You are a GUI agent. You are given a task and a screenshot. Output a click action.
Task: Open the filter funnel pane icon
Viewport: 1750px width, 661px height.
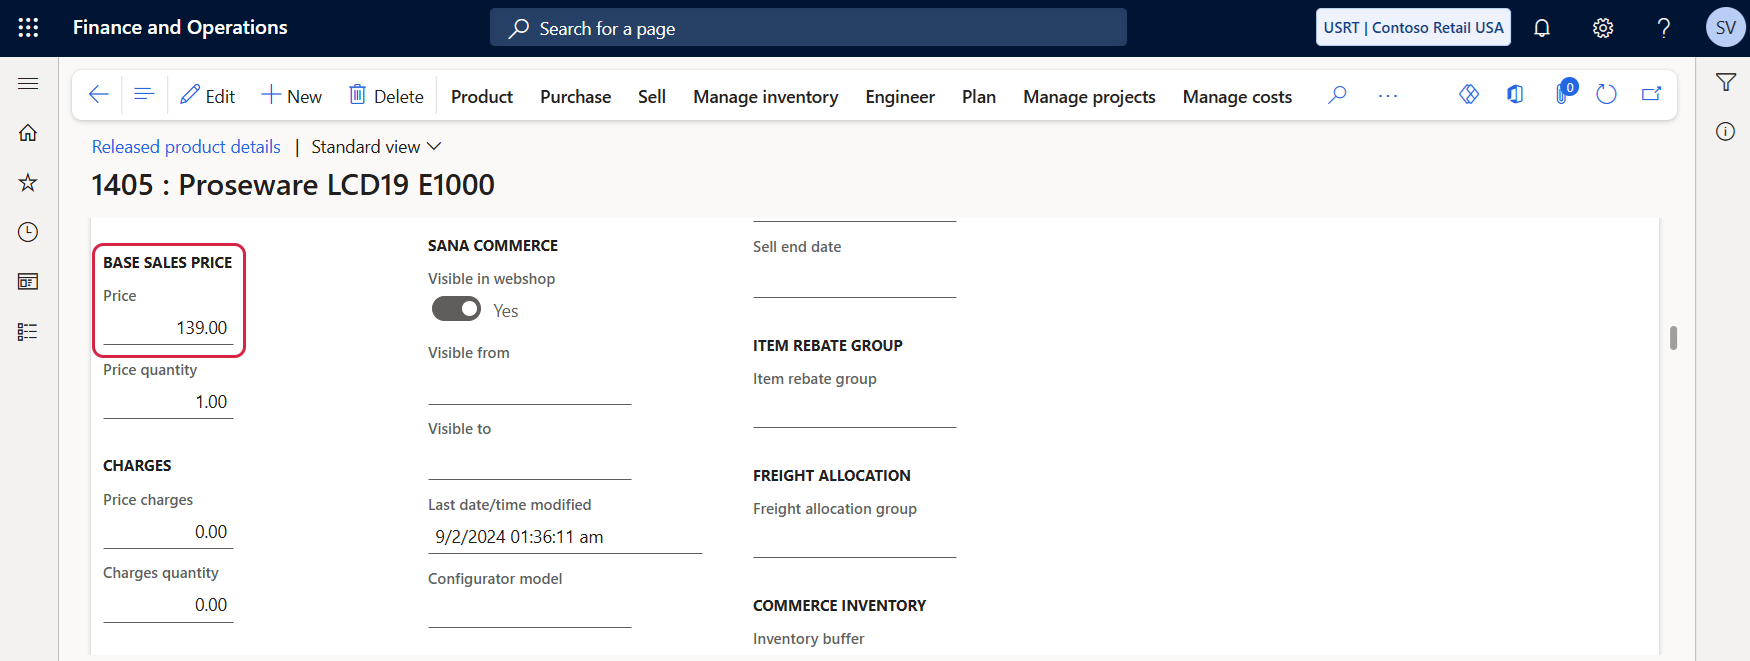click(x=1726, y=83)
